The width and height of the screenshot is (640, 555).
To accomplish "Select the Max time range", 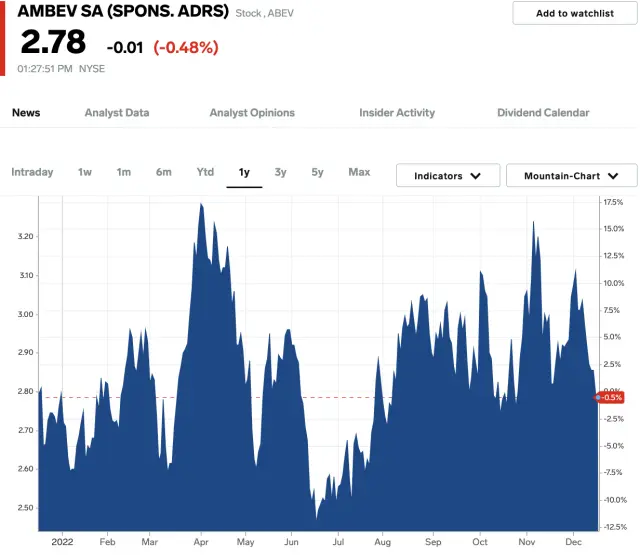I will tap(359, 172).
